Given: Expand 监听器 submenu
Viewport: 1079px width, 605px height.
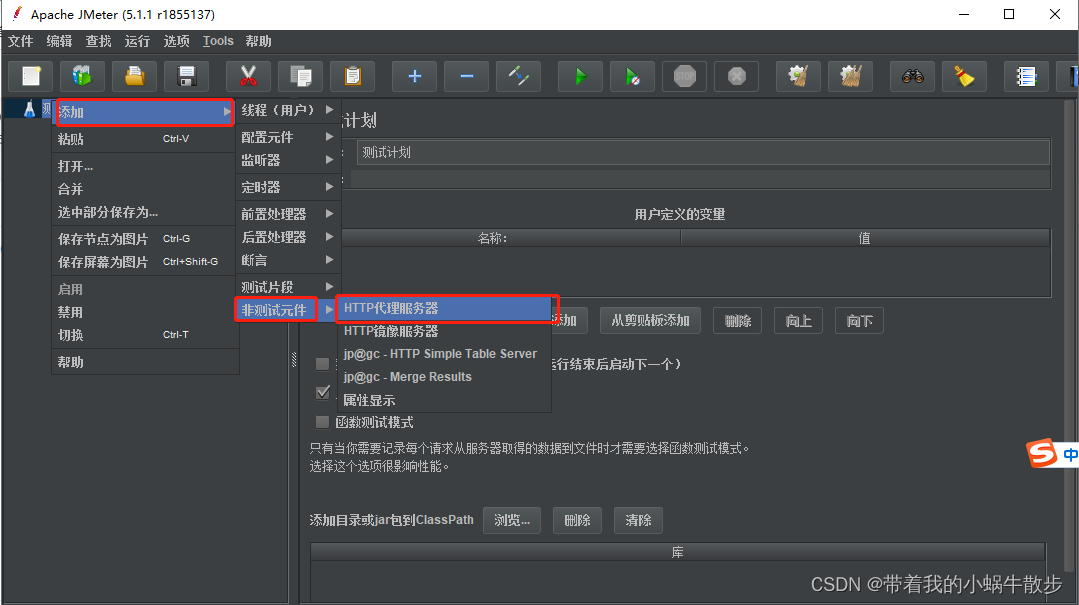Looking at the screenshot, I should pos(288,160).
